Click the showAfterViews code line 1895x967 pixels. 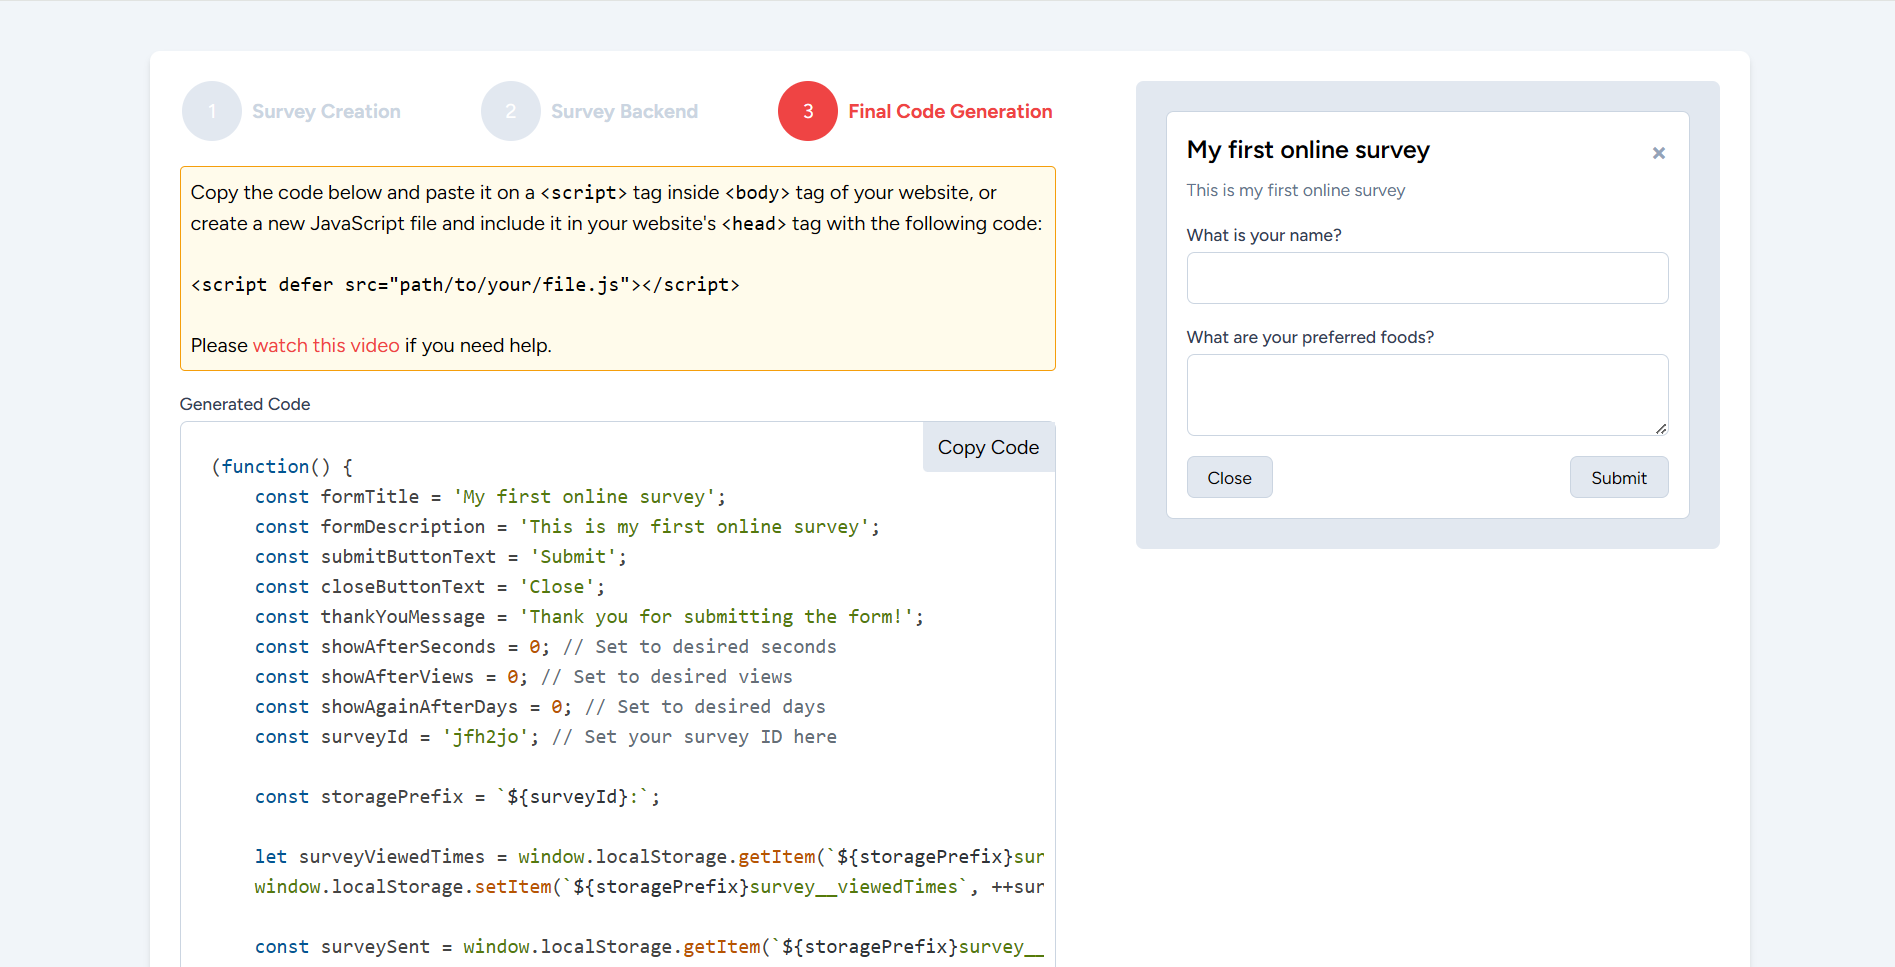point(523,677)
